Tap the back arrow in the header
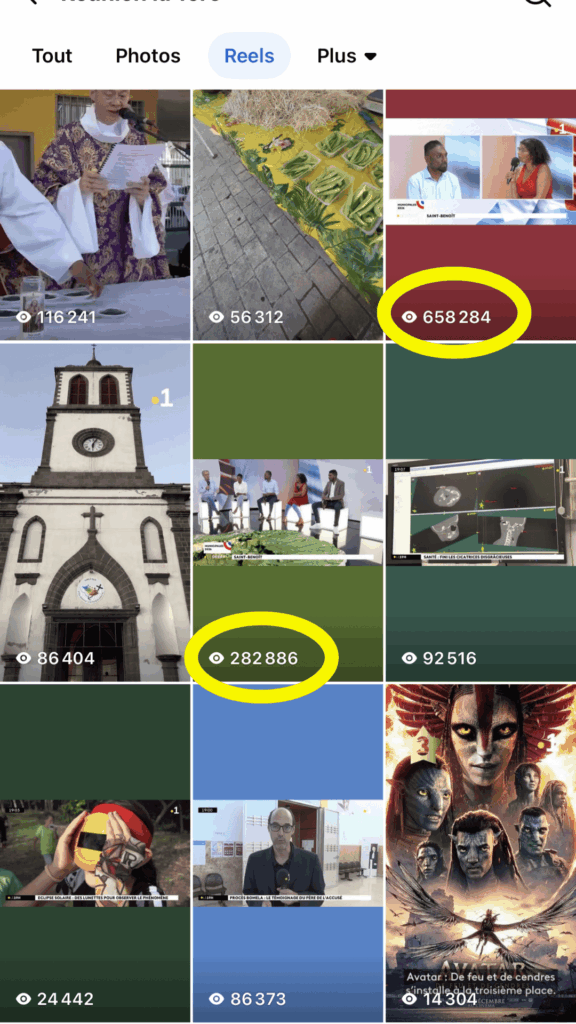This screenshot has height=1024, width=576. (31, 1)
